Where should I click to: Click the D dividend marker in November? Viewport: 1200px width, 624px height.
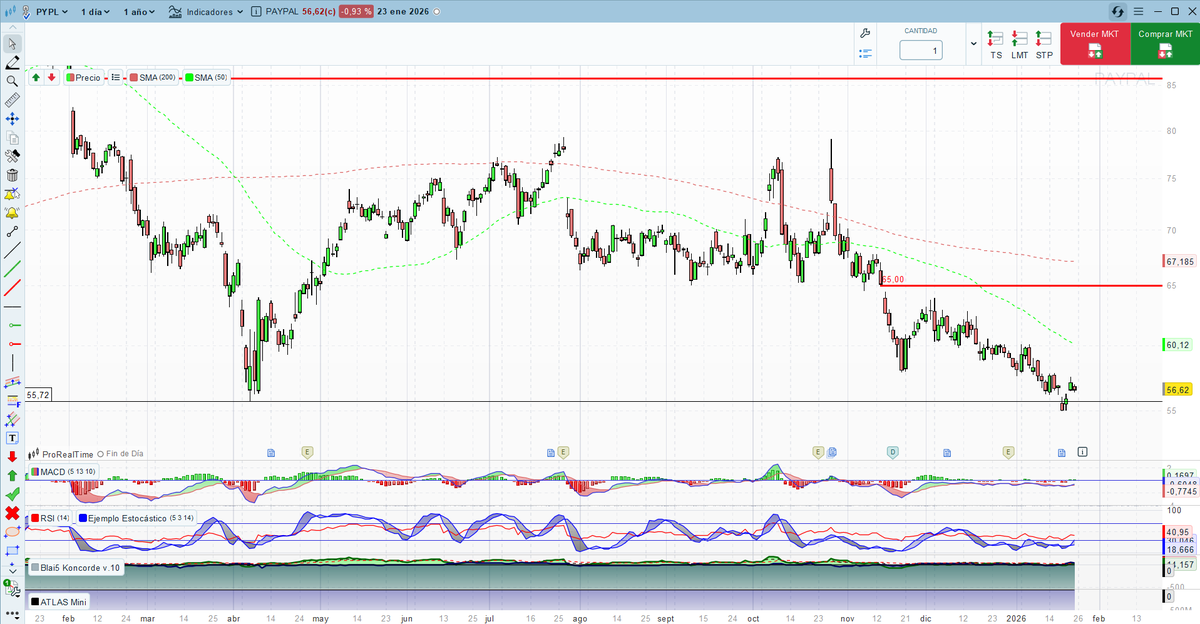tap(893, 452)
